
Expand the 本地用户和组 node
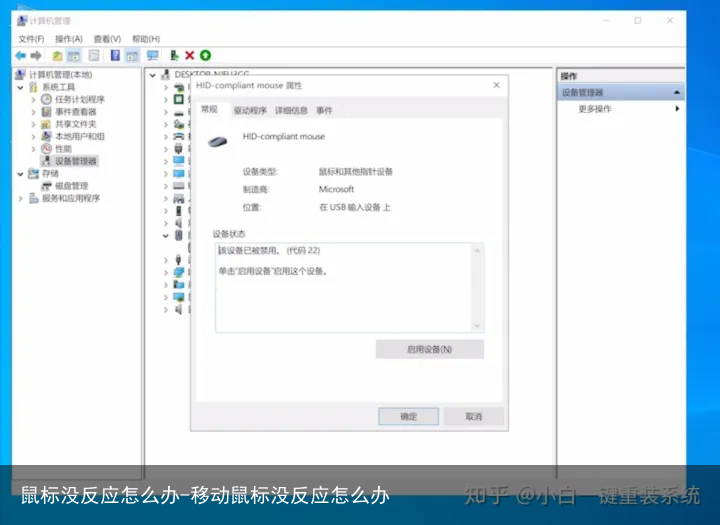(x=34, y=136)
